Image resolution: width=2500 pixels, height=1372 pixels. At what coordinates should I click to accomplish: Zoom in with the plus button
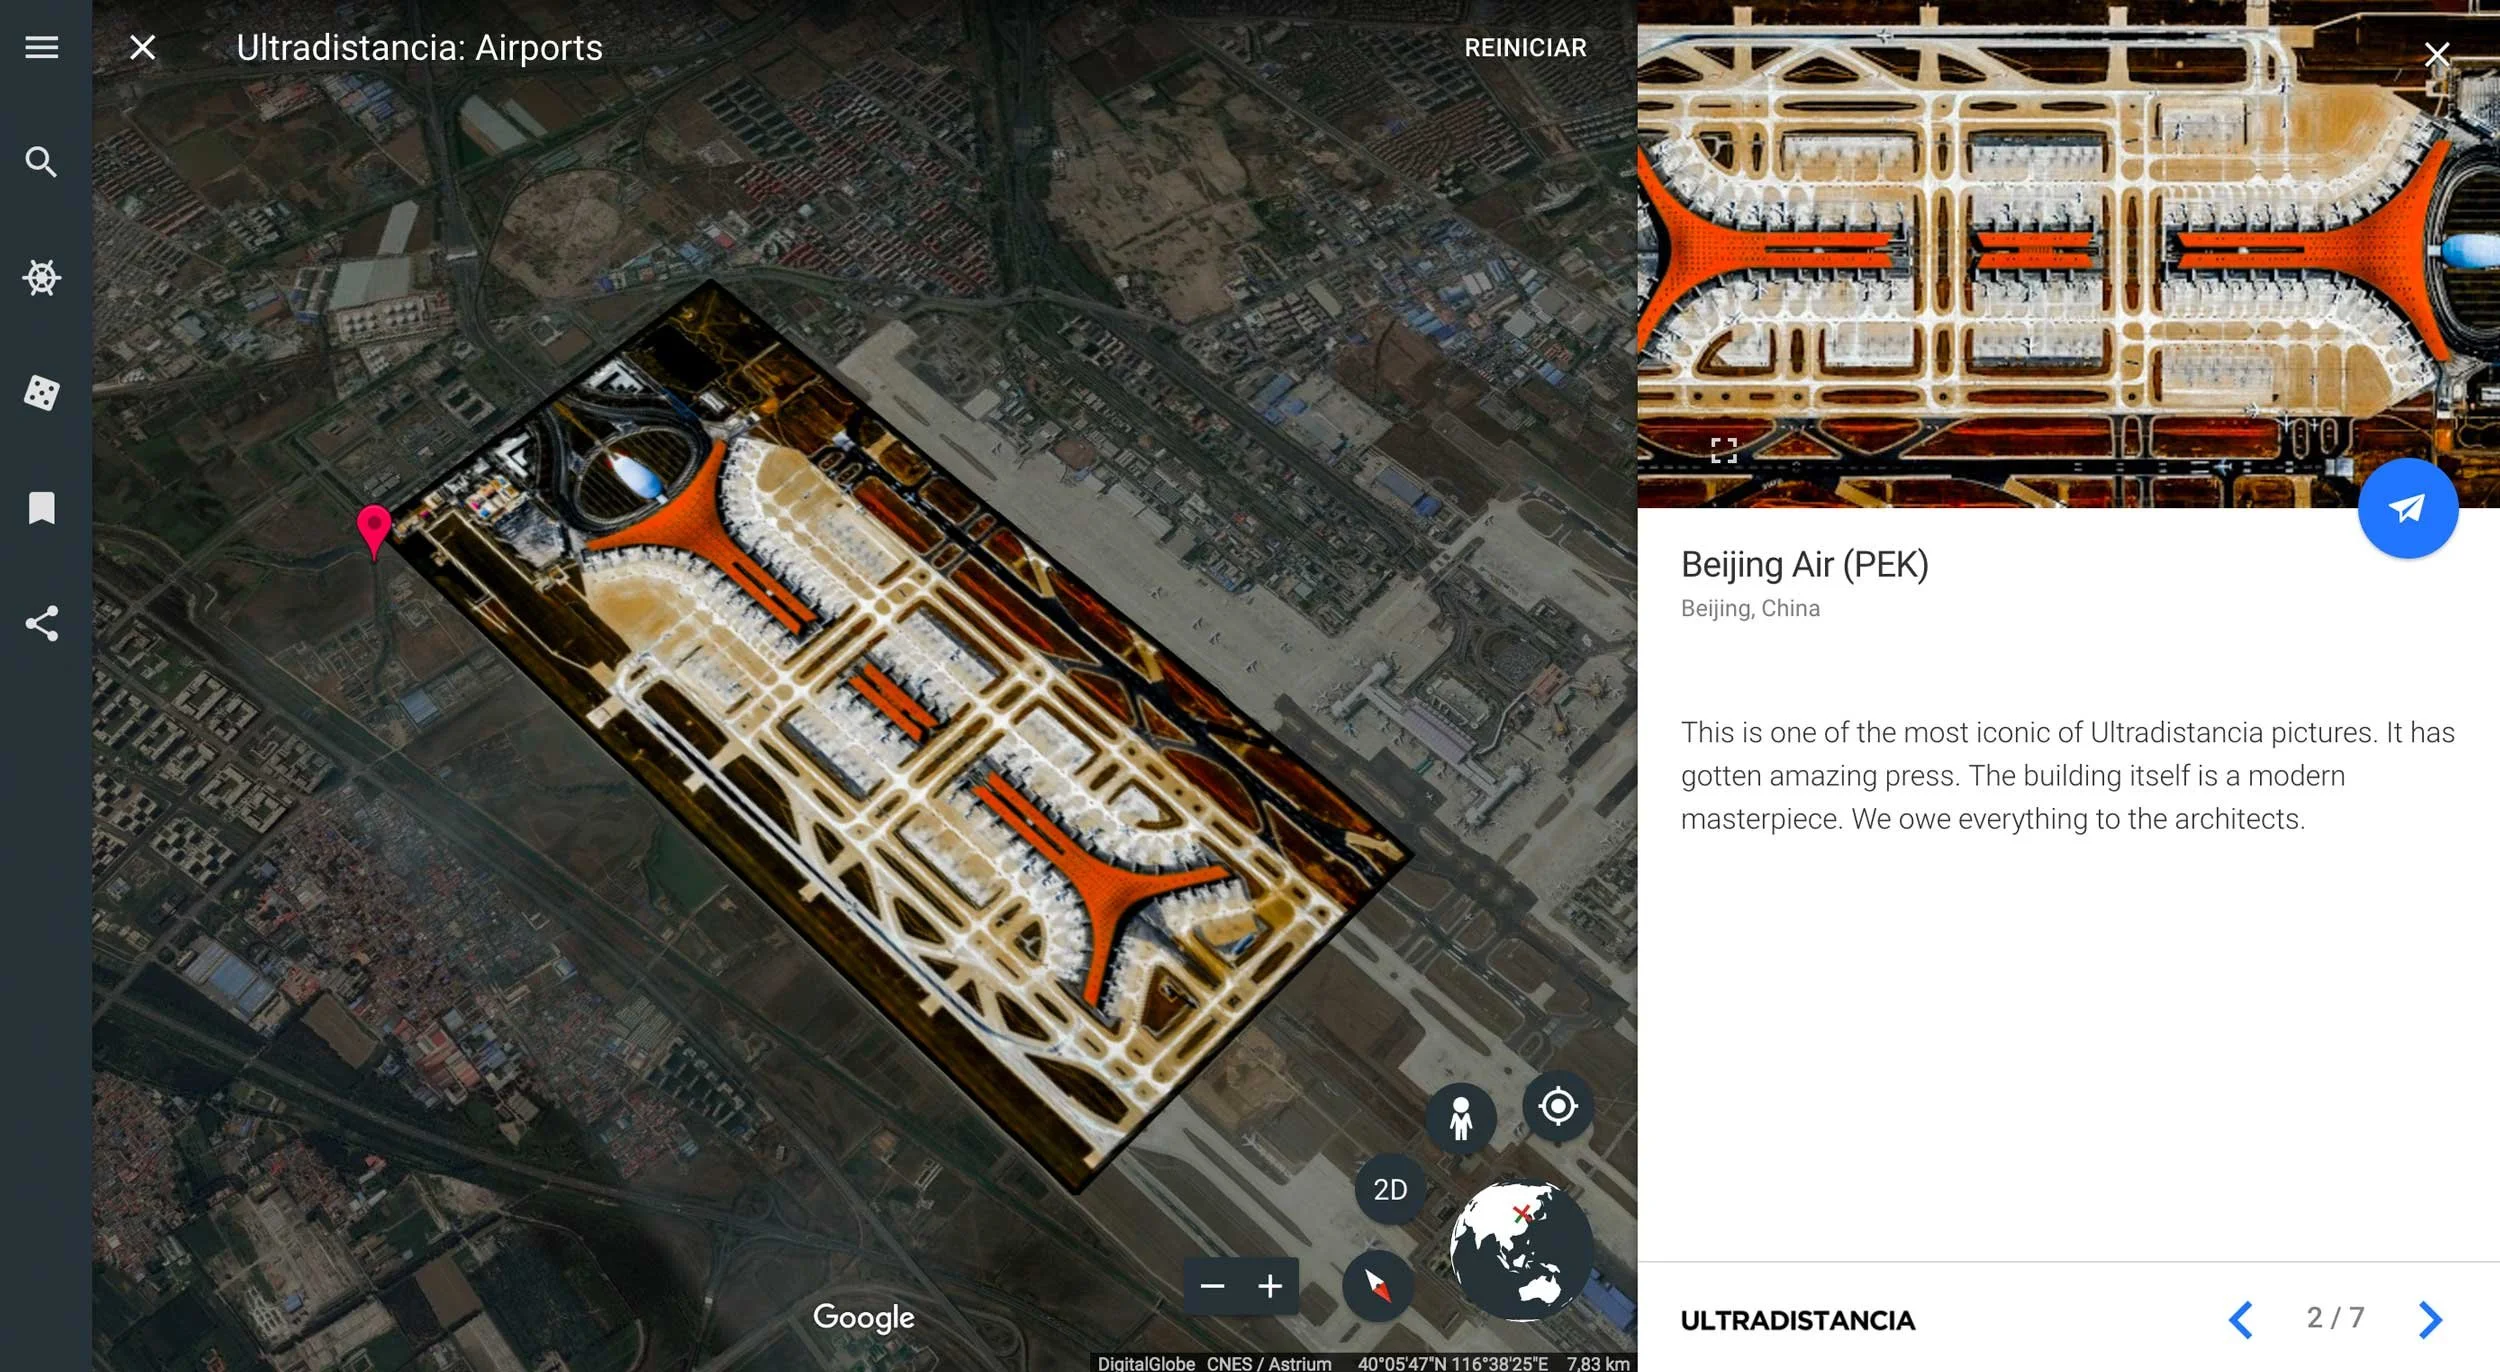pos(1270,1286)
